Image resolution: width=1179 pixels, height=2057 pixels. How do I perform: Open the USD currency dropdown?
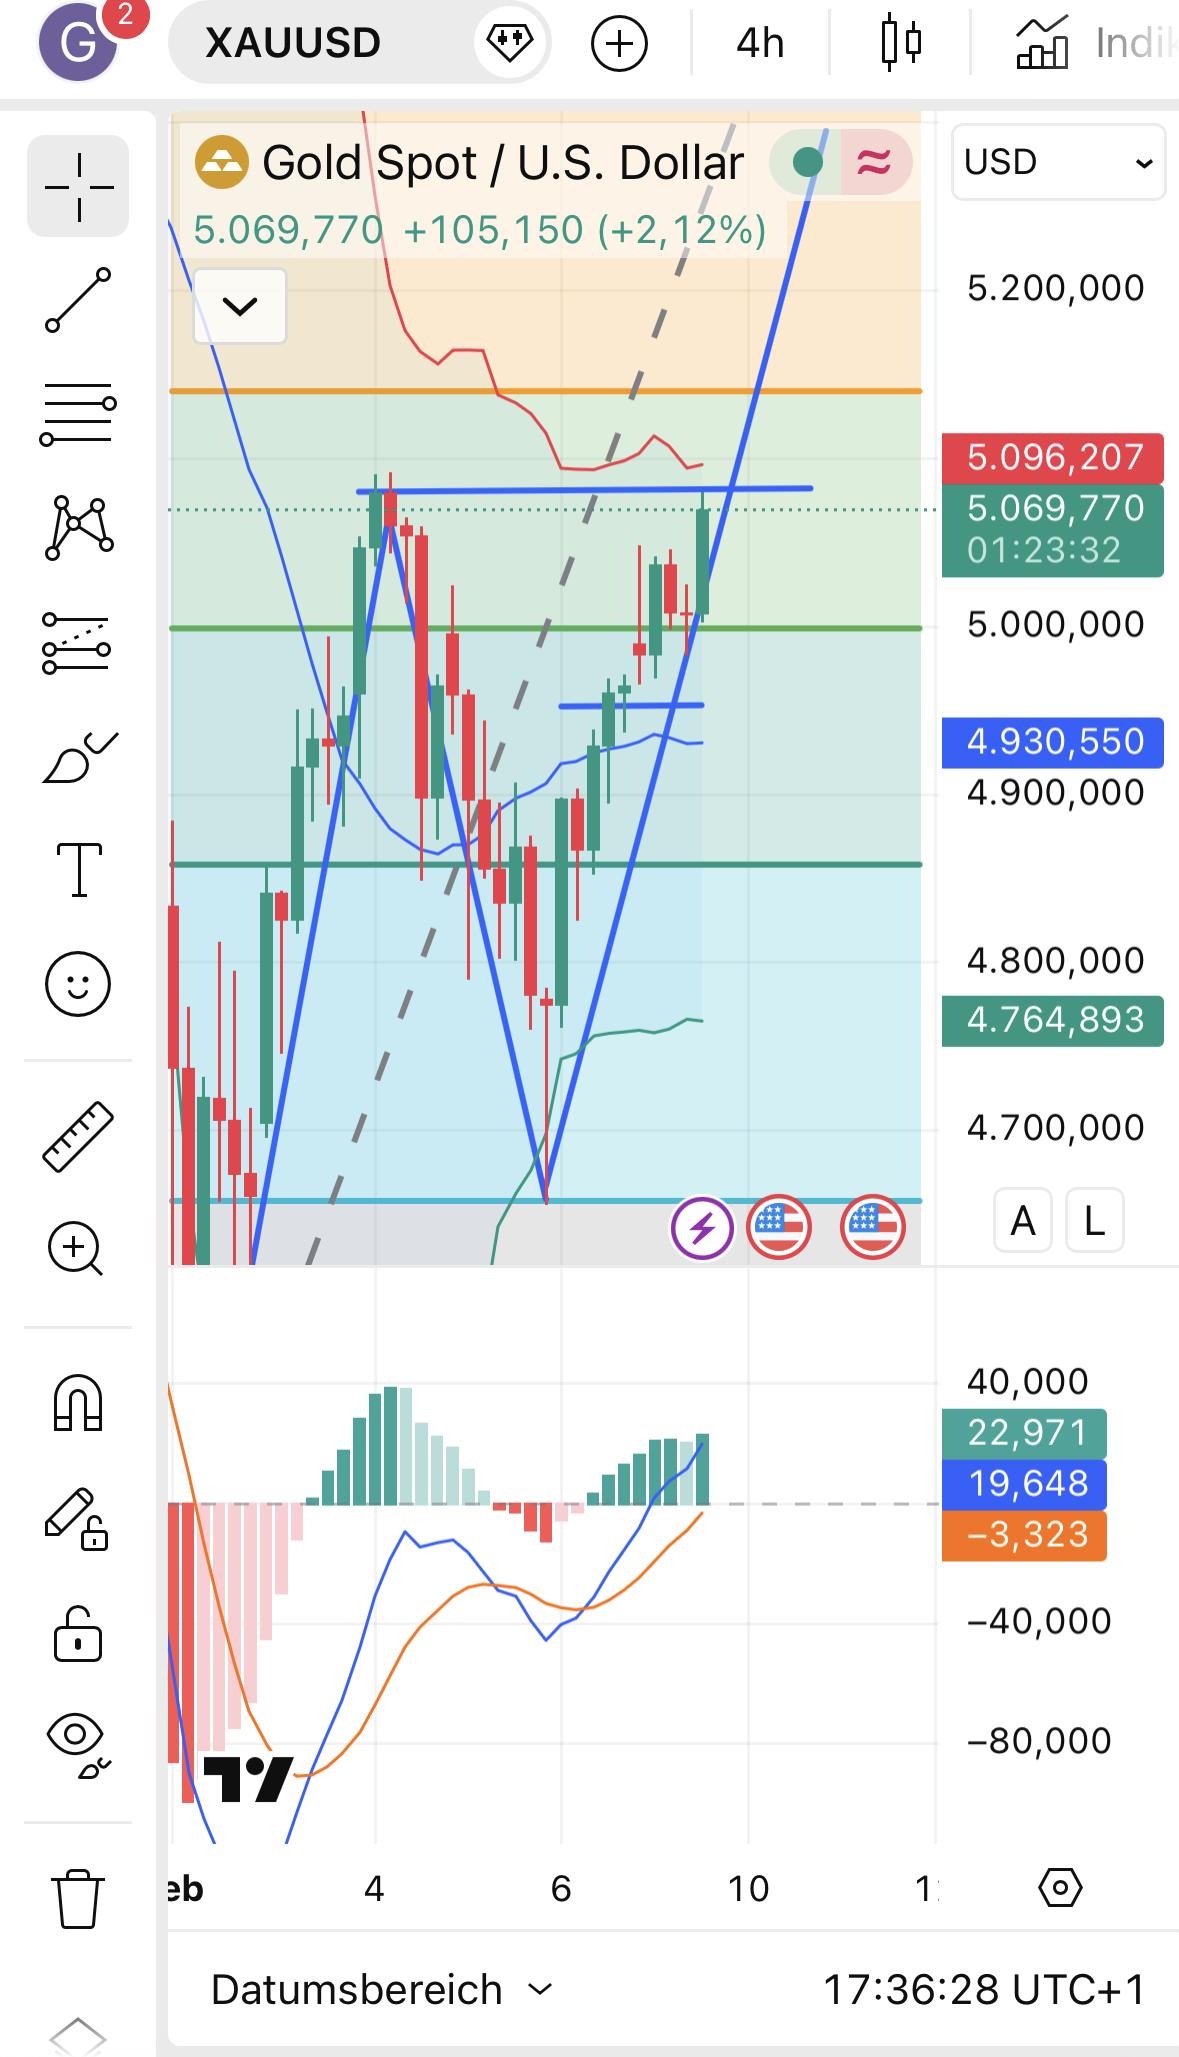pos(1058,162)
